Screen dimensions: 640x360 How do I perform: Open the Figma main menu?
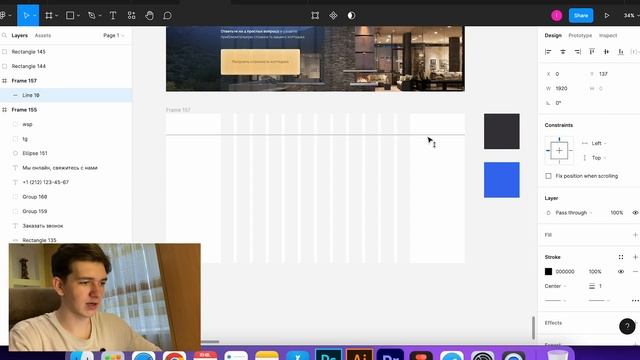3,16
